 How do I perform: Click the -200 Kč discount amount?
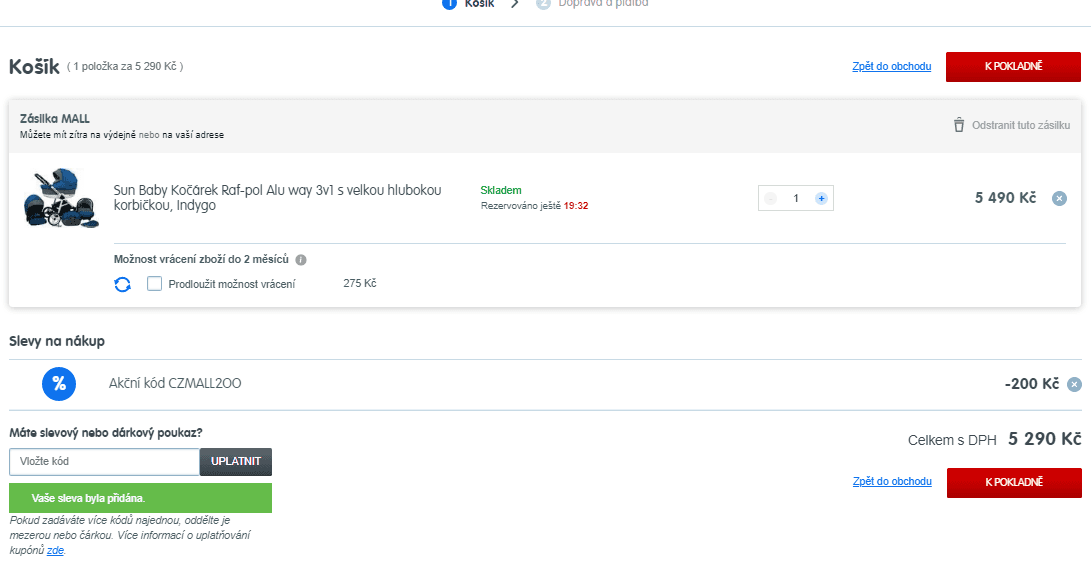(1032, 385)
